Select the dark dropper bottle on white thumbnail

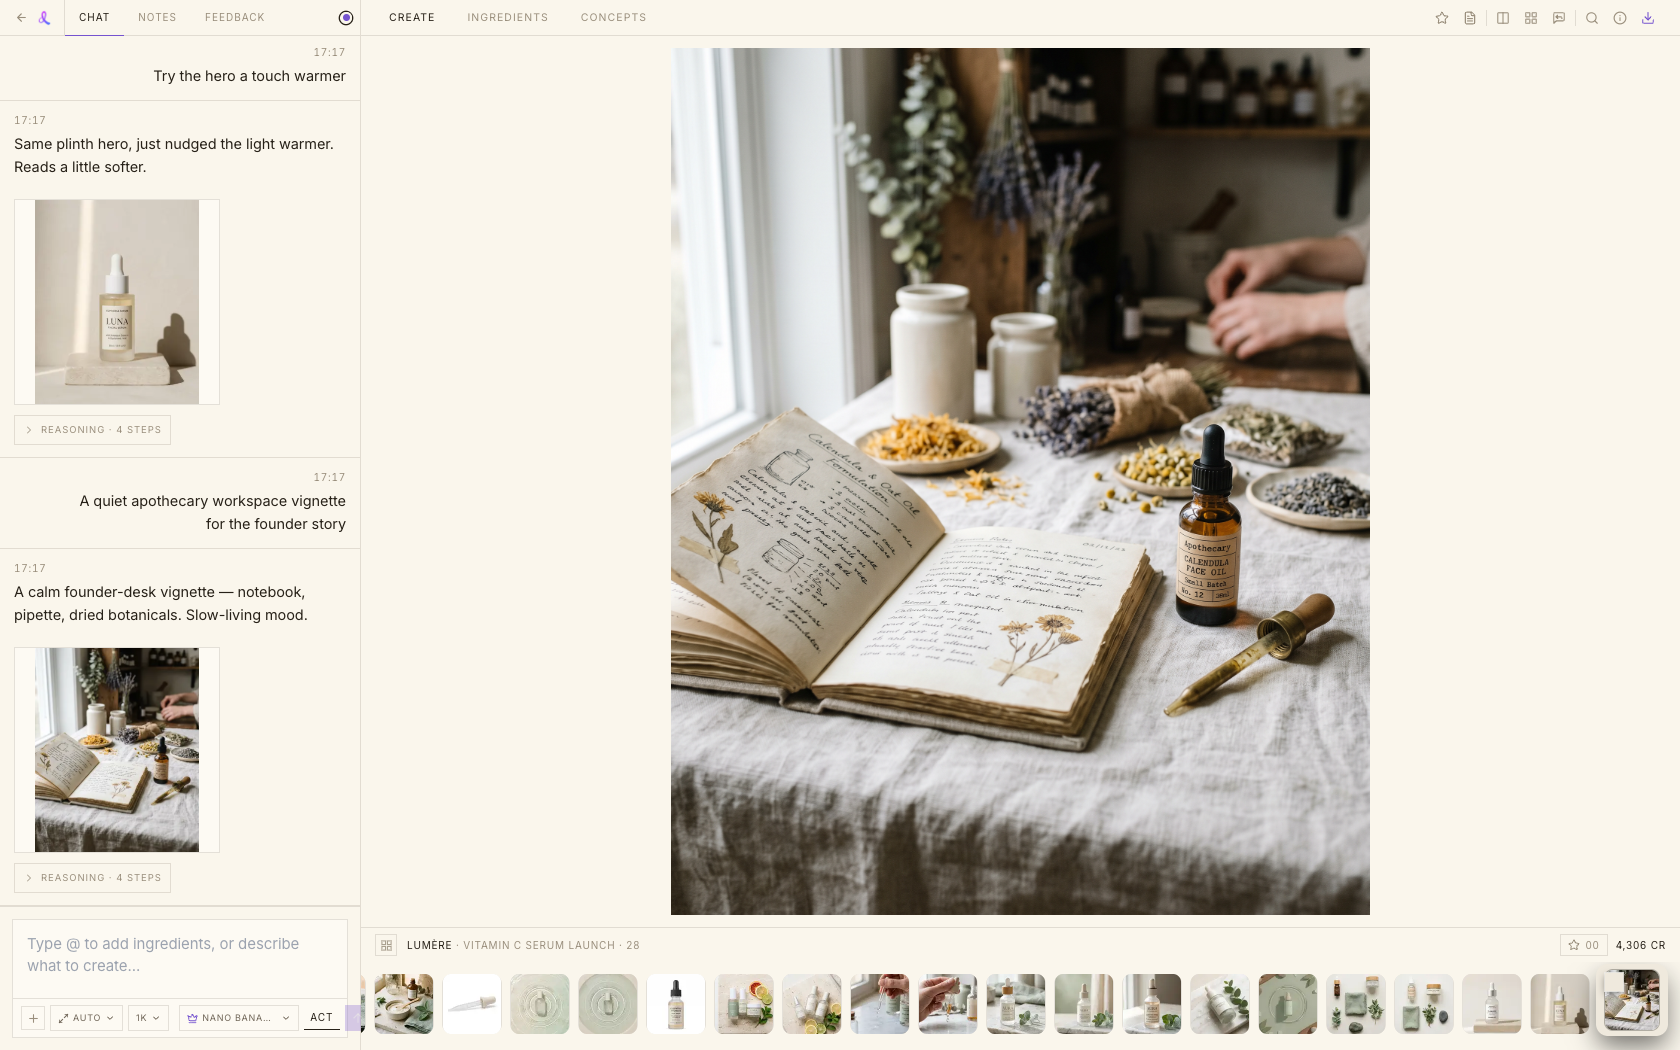tap(676, 1004)
